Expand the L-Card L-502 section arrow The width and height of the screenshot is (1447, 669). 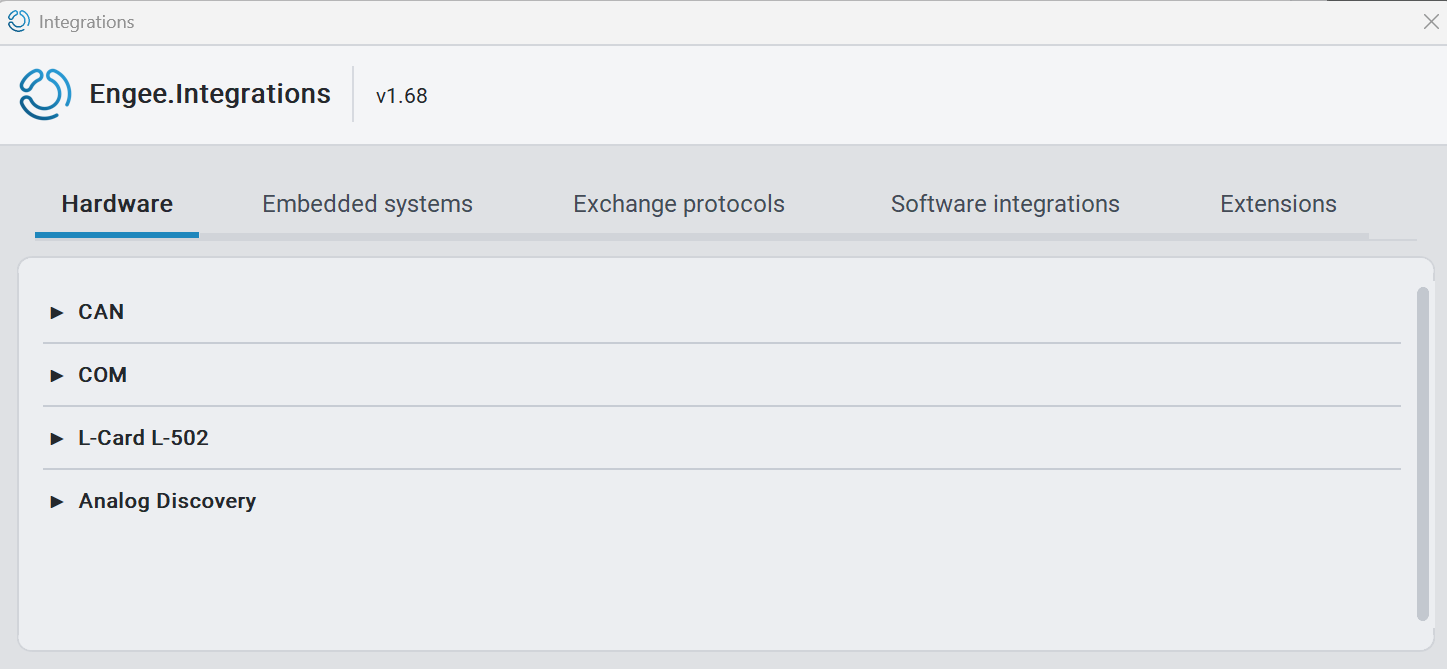[57, 439]
